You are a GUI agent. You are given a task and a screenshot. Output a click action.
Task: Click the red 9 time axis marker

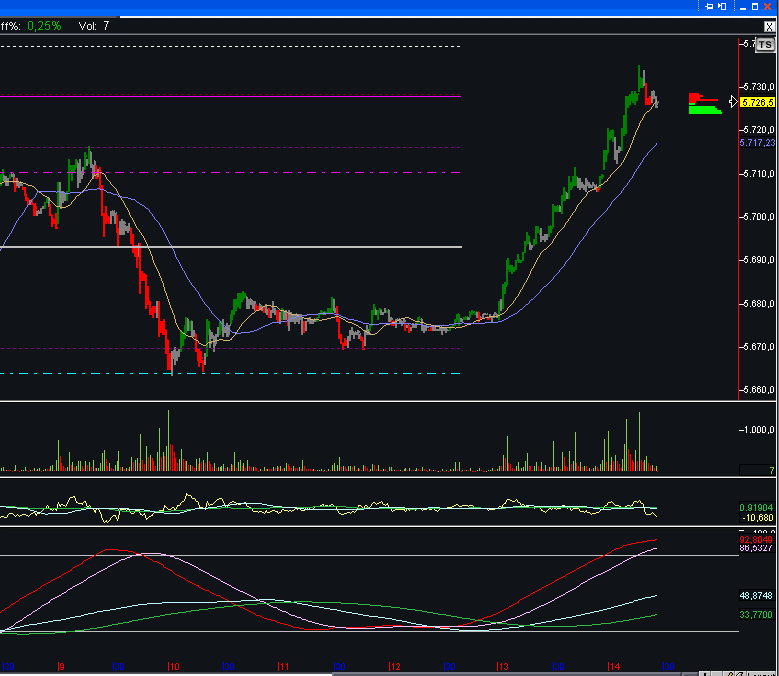61,667
